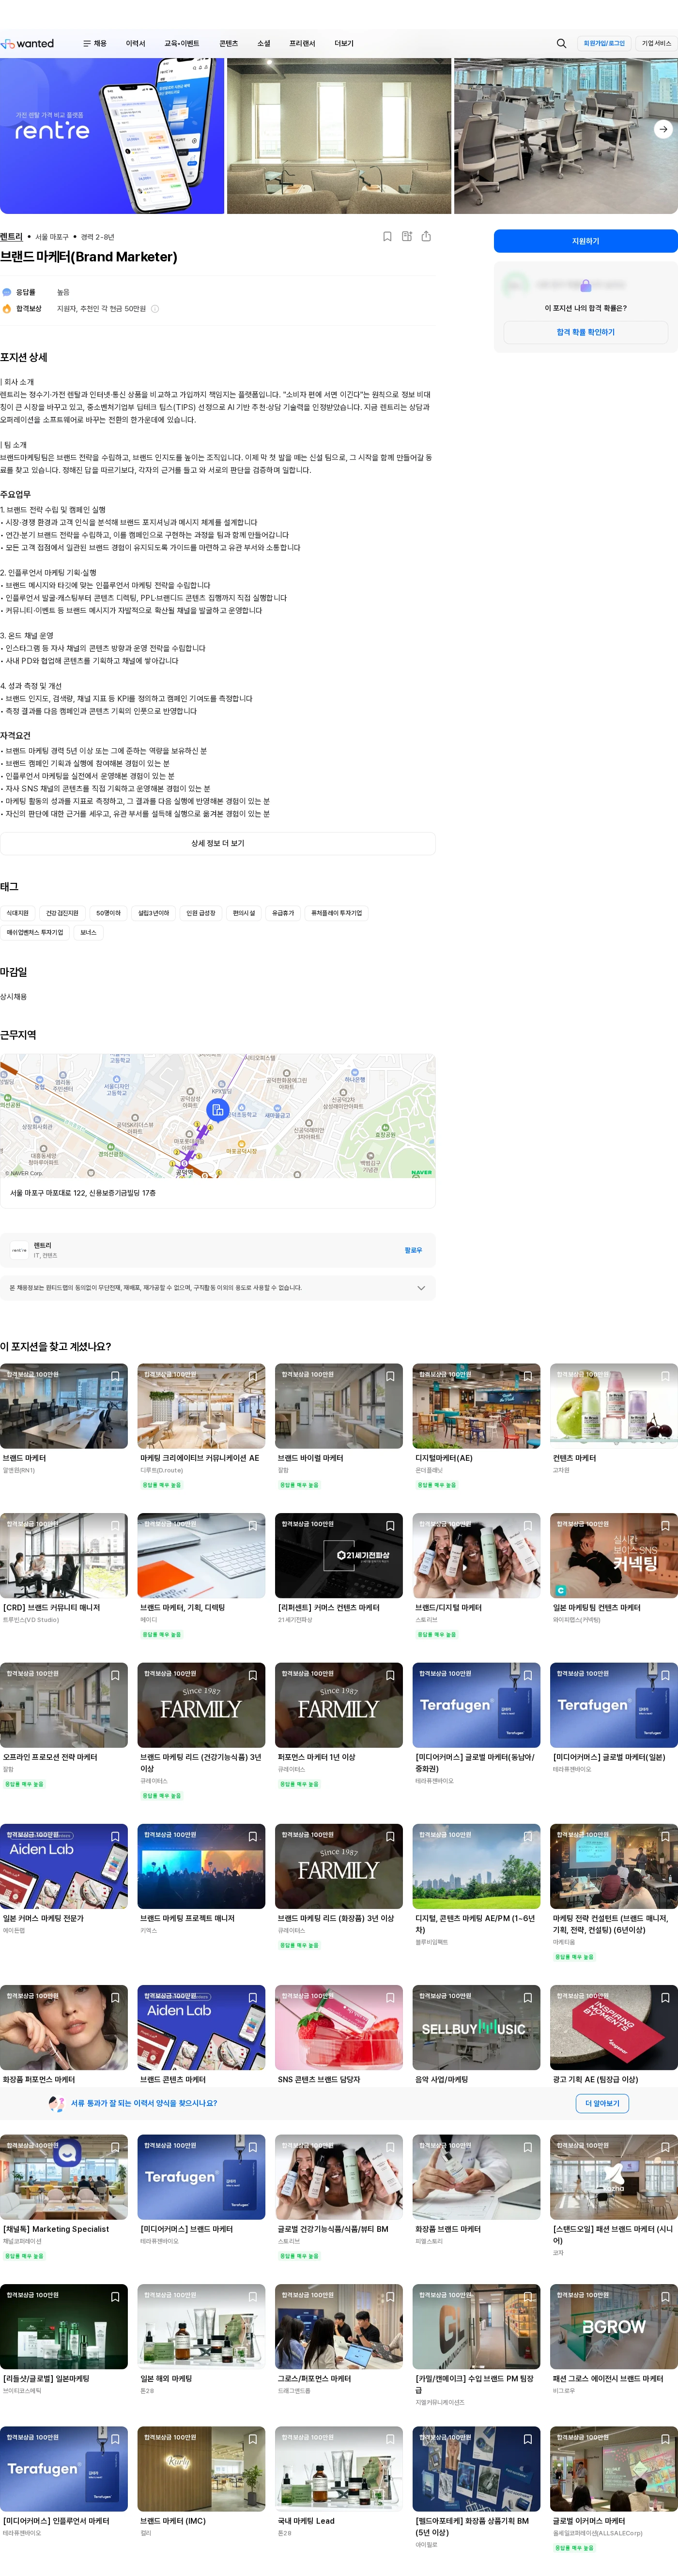This screenshot has height=2576, width=678.
Task: Select the 인원 급성장 tag
Action: (200, 913)
